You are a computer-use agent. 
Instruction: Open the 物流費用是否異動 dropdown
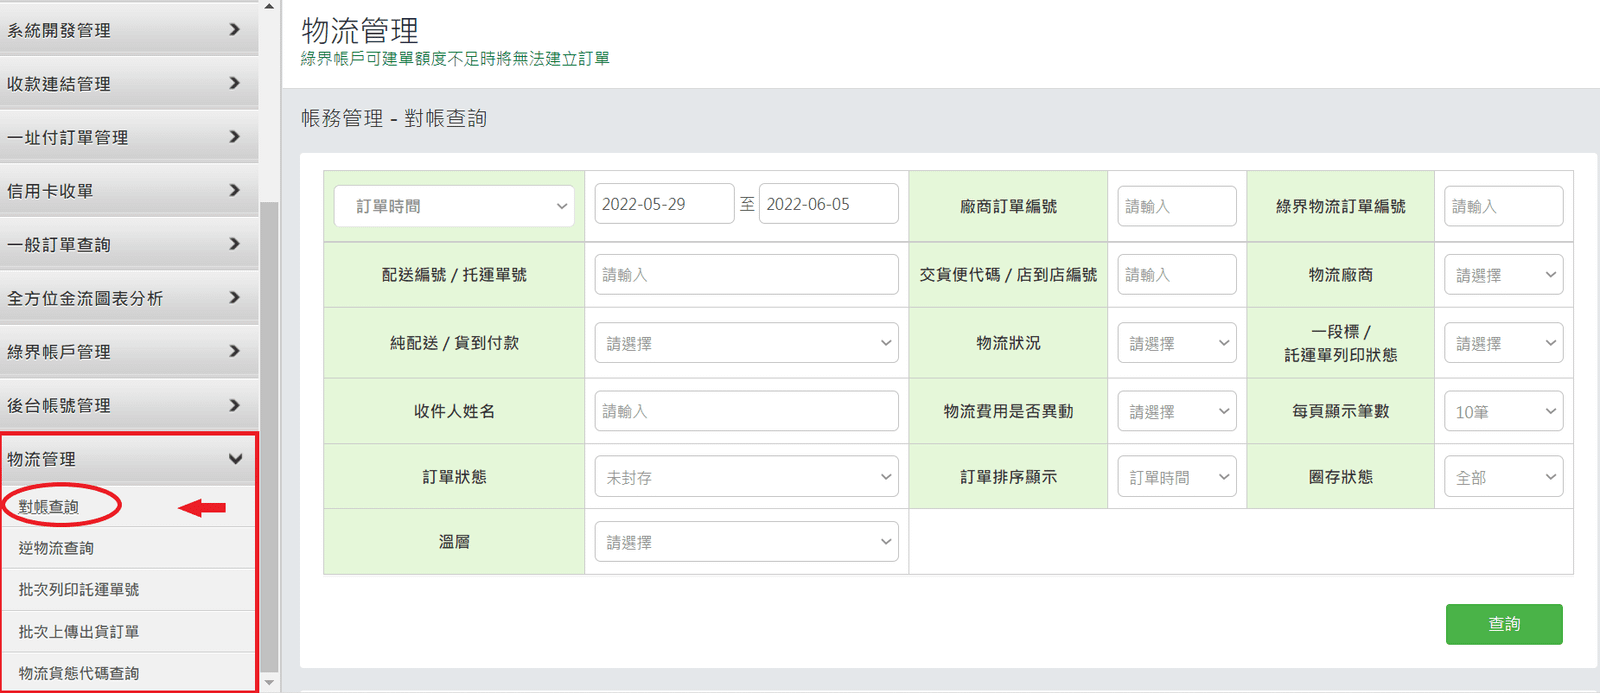coord(1177,411)
